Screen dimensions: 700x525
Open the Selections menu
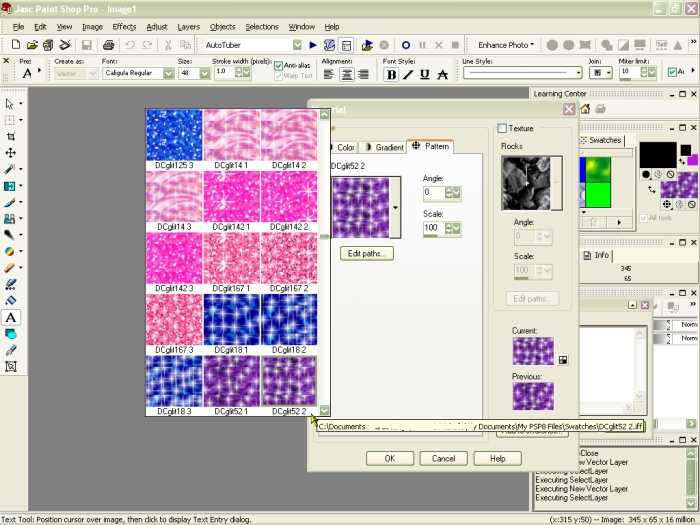tap(262, 27)
